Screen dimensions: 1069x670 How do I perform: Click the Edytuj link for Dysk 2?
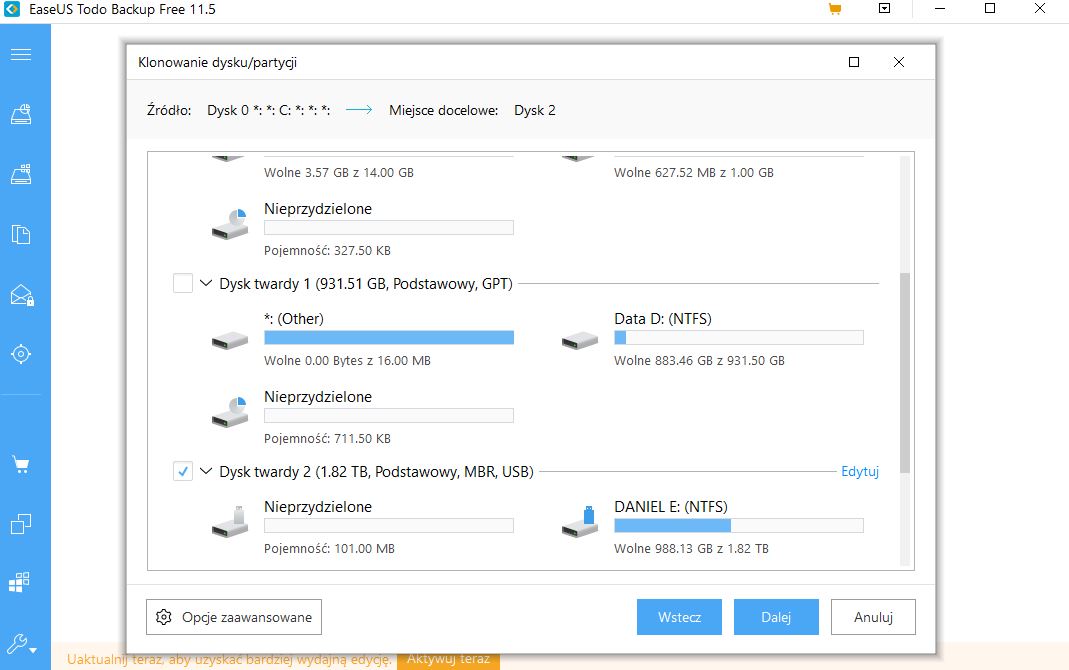(x=860, y=471)
